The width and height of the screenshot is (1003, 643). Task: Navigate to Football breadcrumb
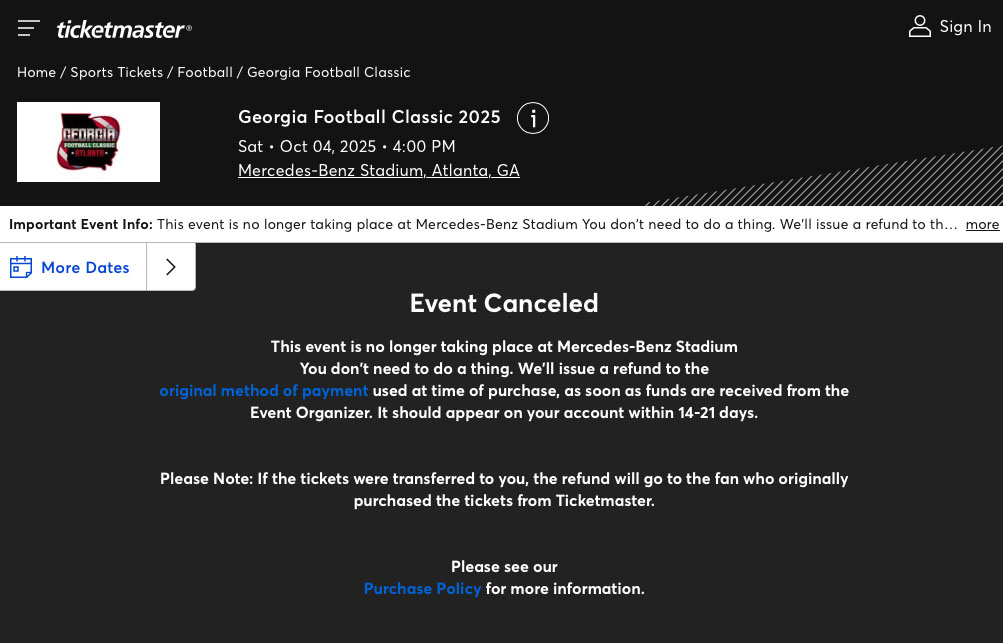205,72
